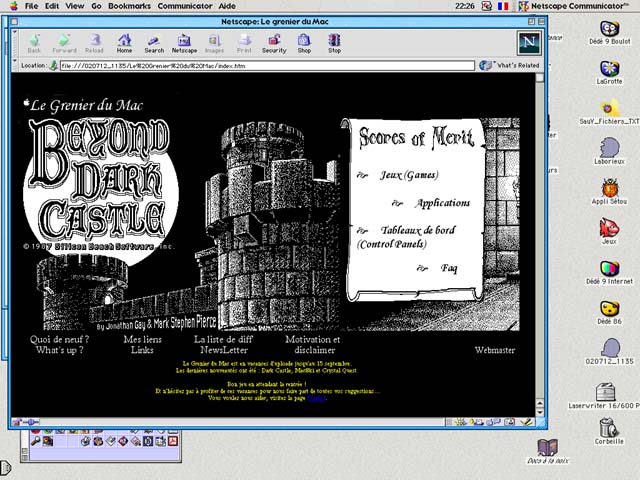Collapse the navigation toolbar triangle
640x480 pixels.
click(15, 32)
